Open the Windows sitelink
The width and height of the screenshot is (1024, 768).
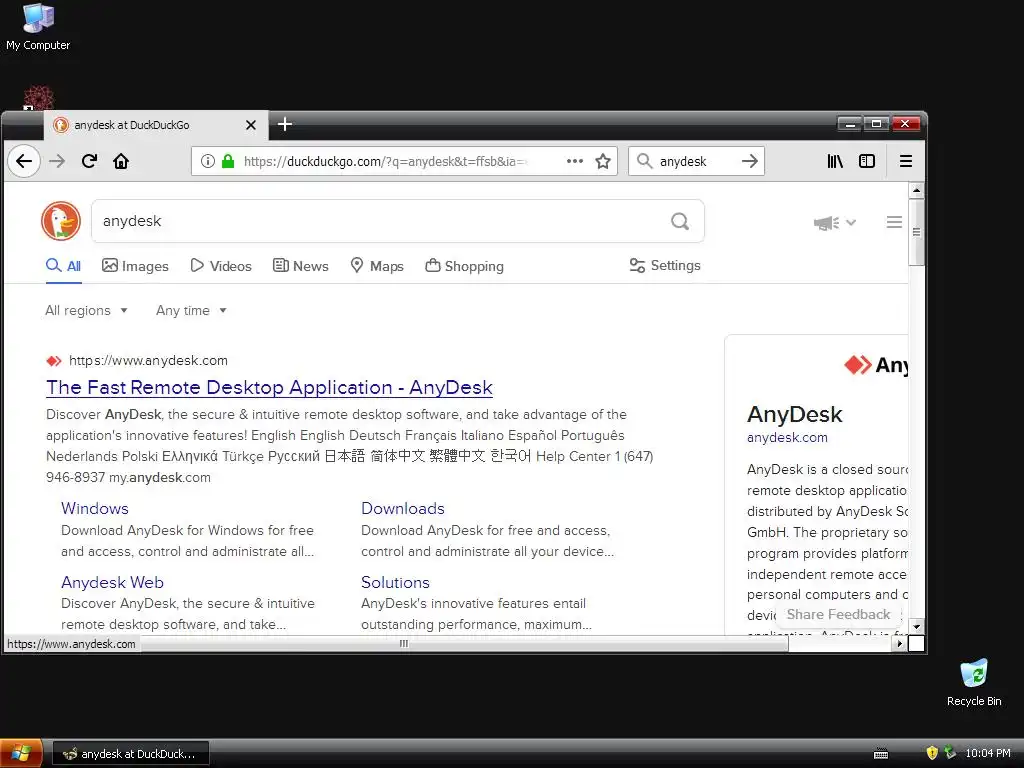[95, 508]
